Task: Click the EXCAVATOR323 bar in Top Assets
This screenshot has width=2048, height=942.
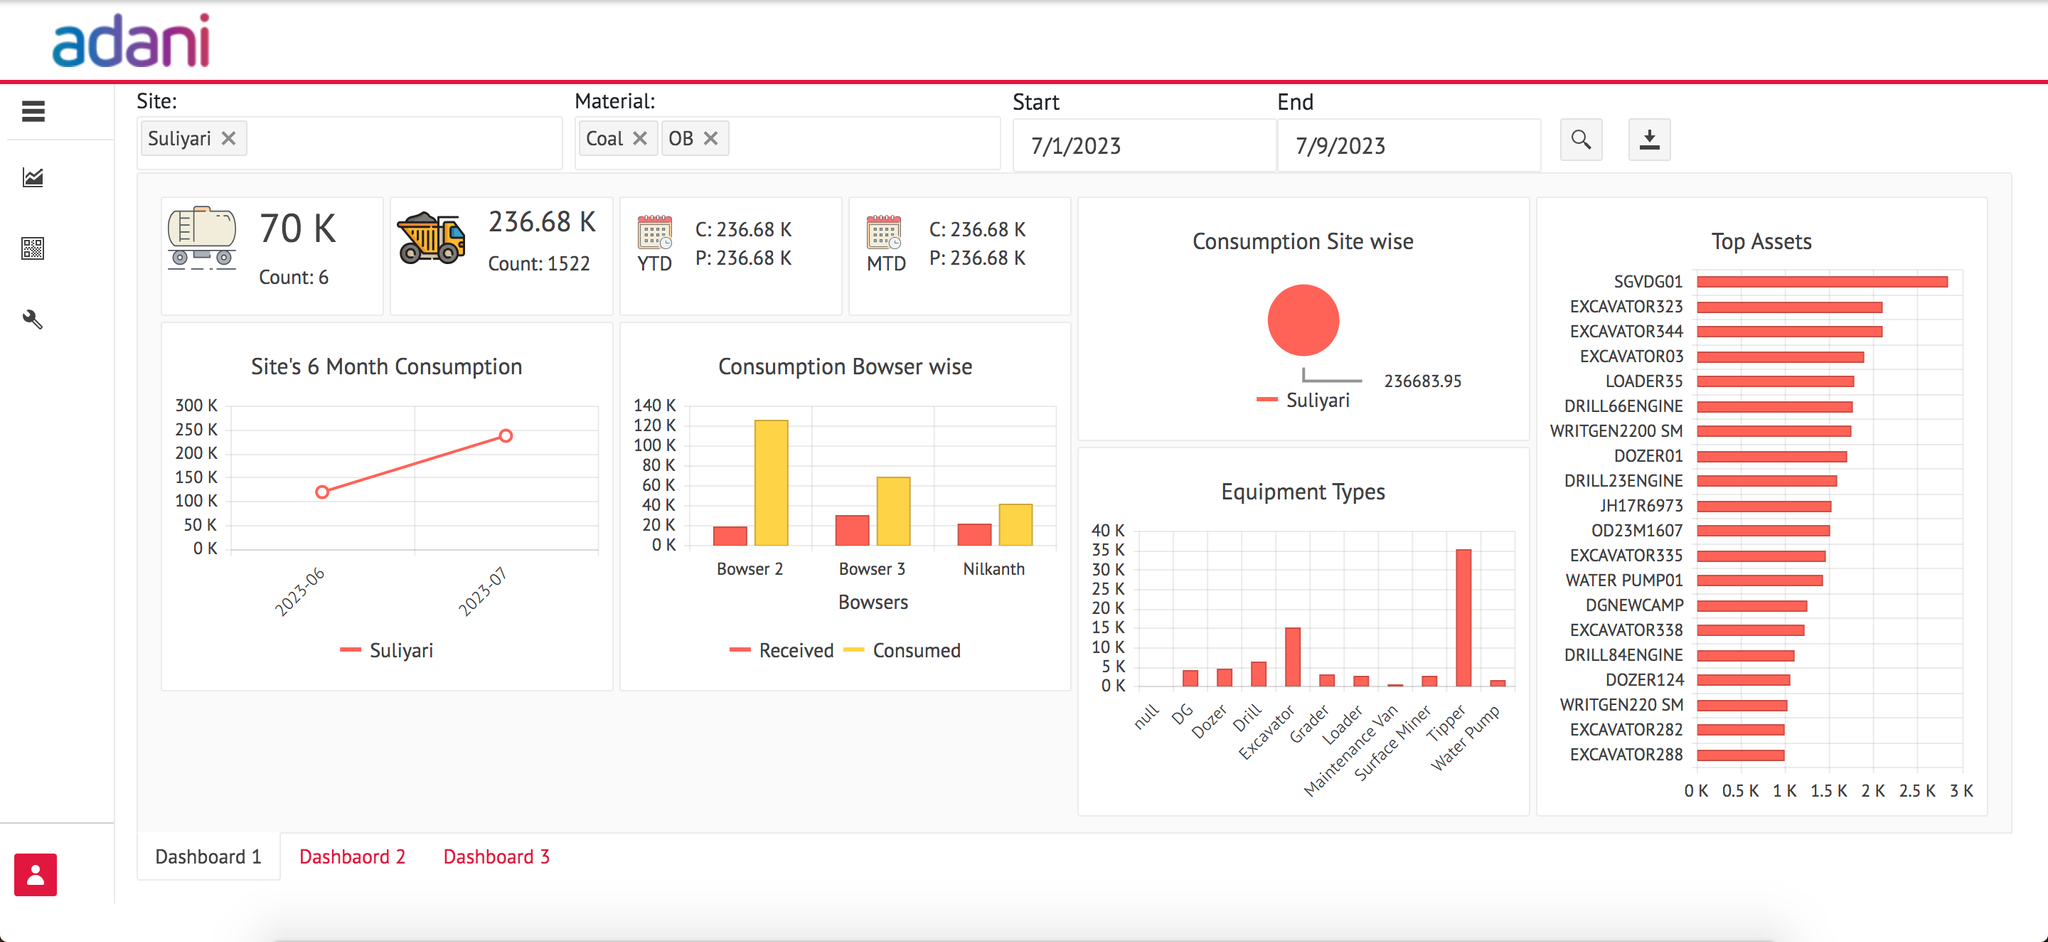Action: coord(1790,307)
